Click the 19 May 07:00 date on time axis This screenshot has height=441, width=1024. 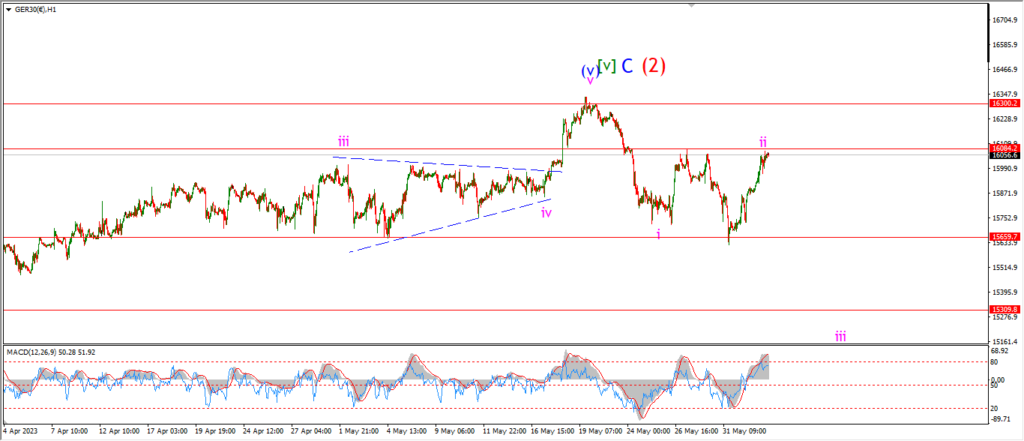(x=598, y=432)
